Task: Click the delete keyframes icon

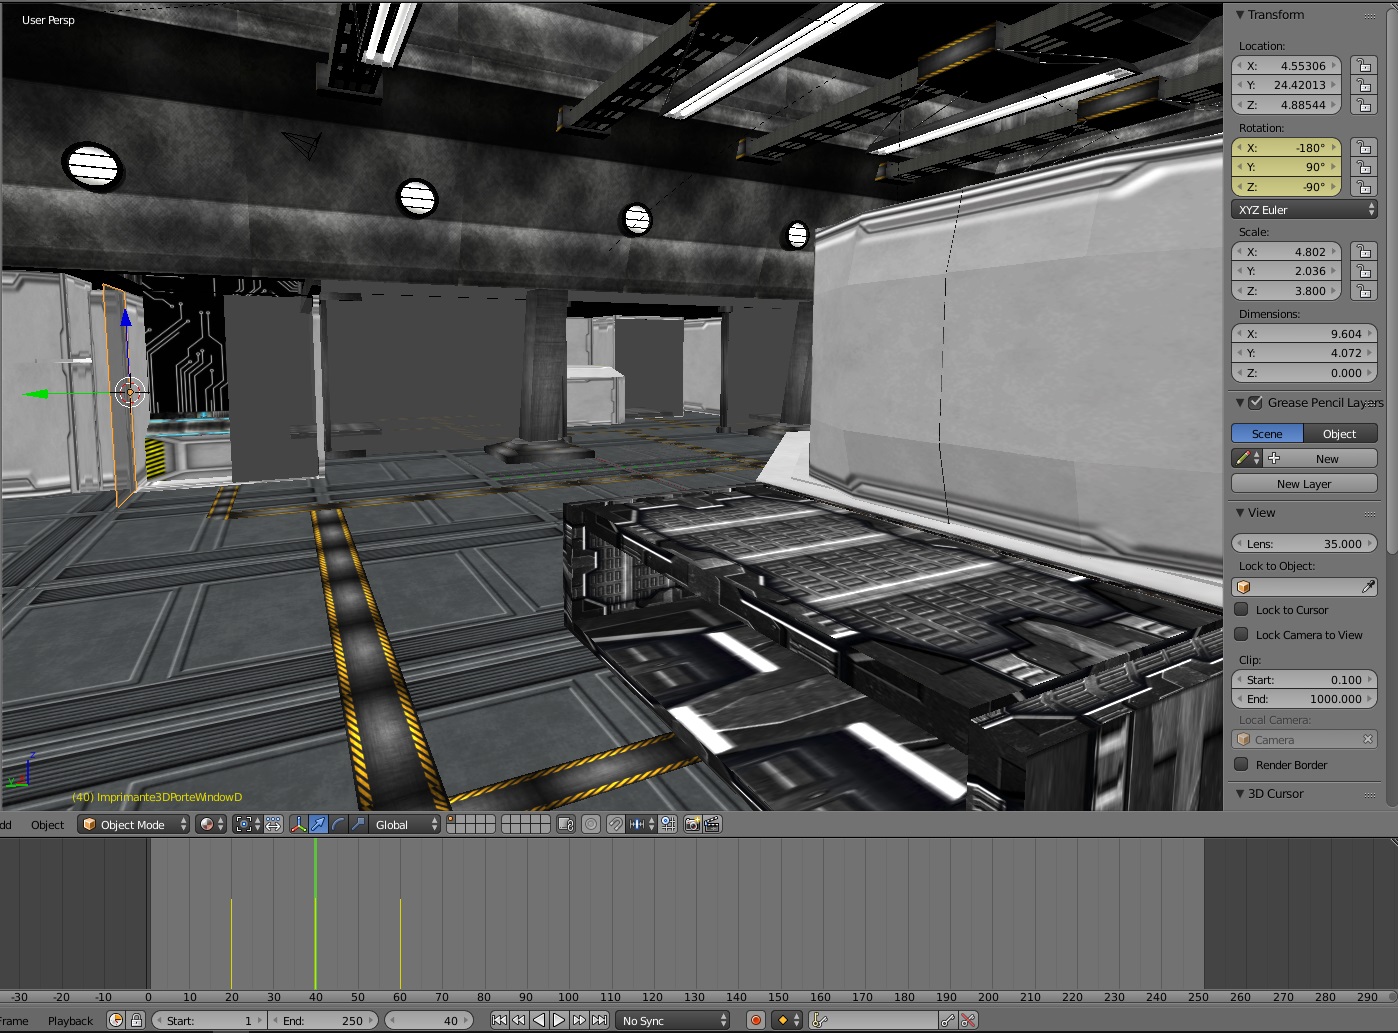Action: (x=968, y=1020)
